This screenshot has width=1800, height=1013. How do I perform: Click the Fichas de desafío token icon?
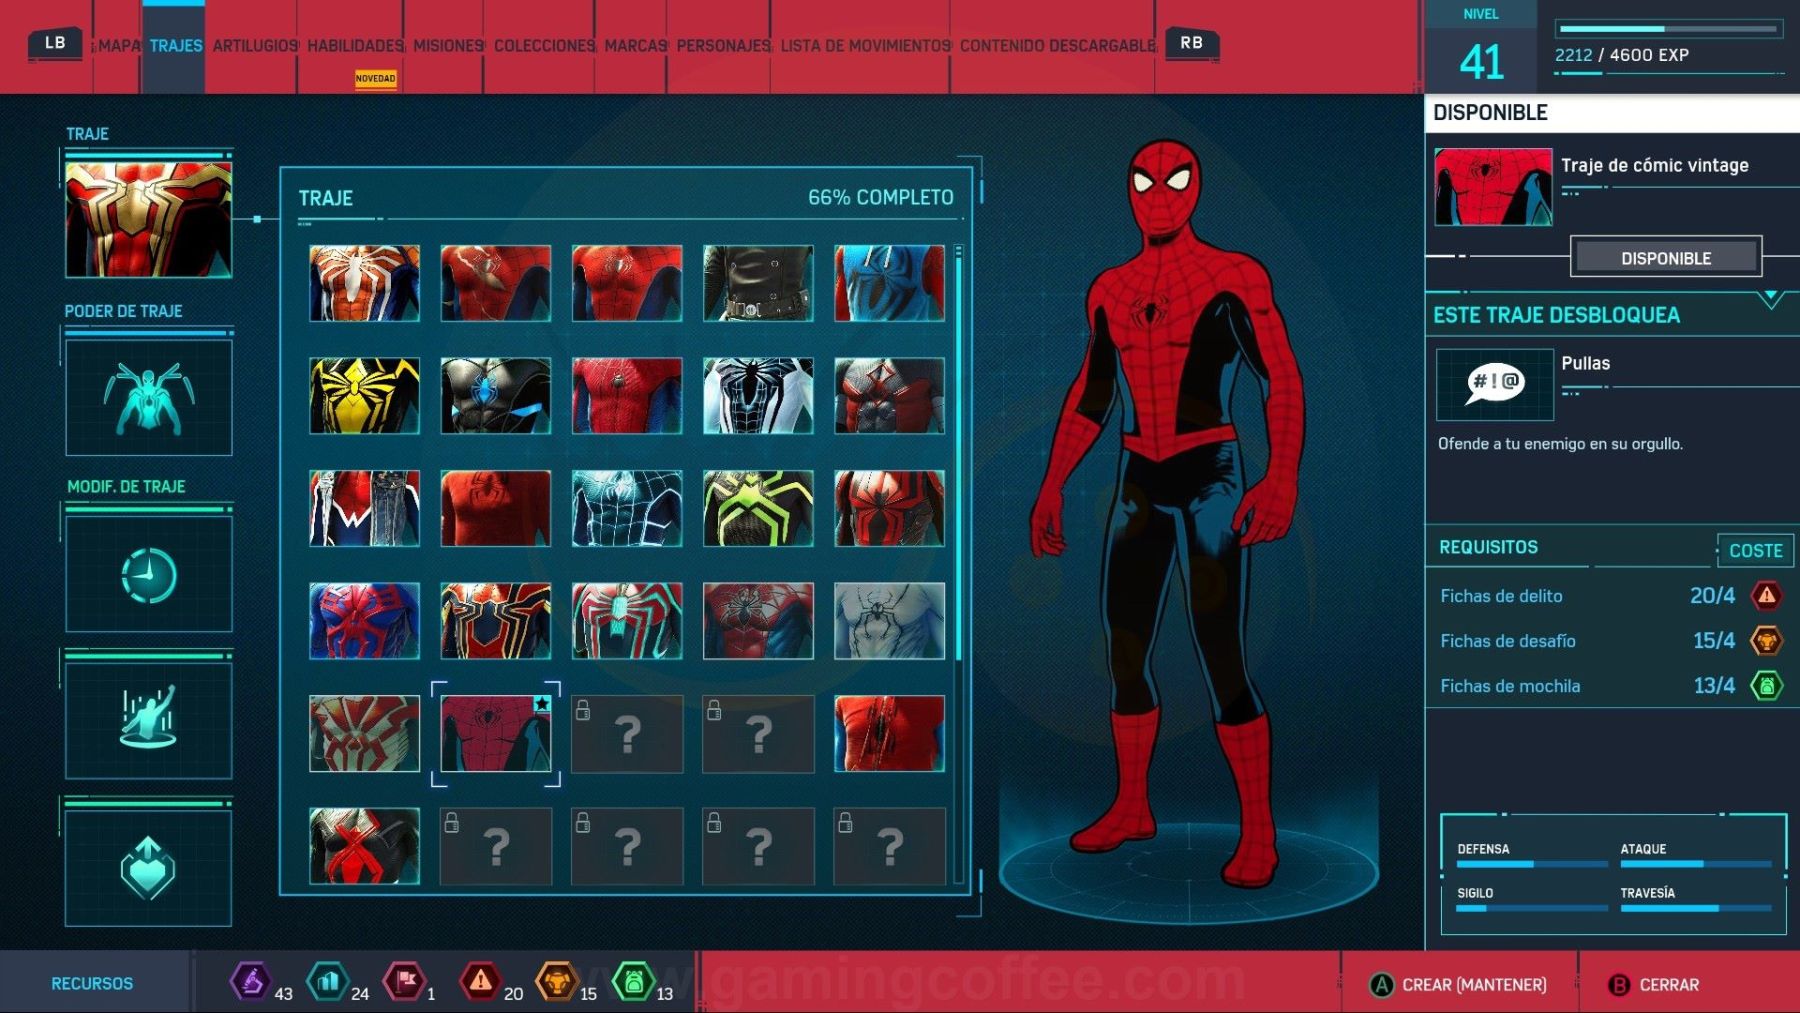pyautogui.click(x=1767, y=641)
